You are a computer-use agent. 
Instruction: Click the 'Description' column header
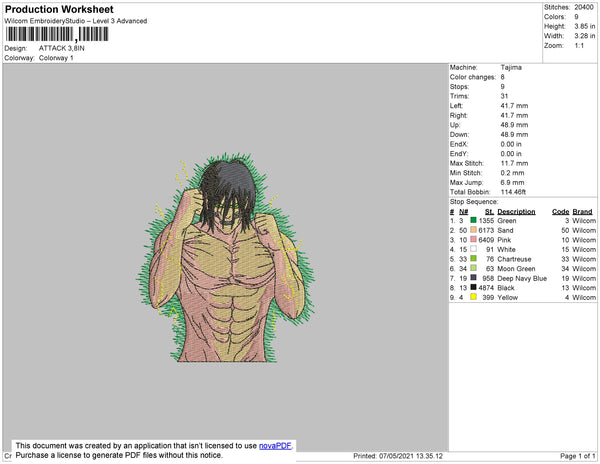[x=516, y=212]
